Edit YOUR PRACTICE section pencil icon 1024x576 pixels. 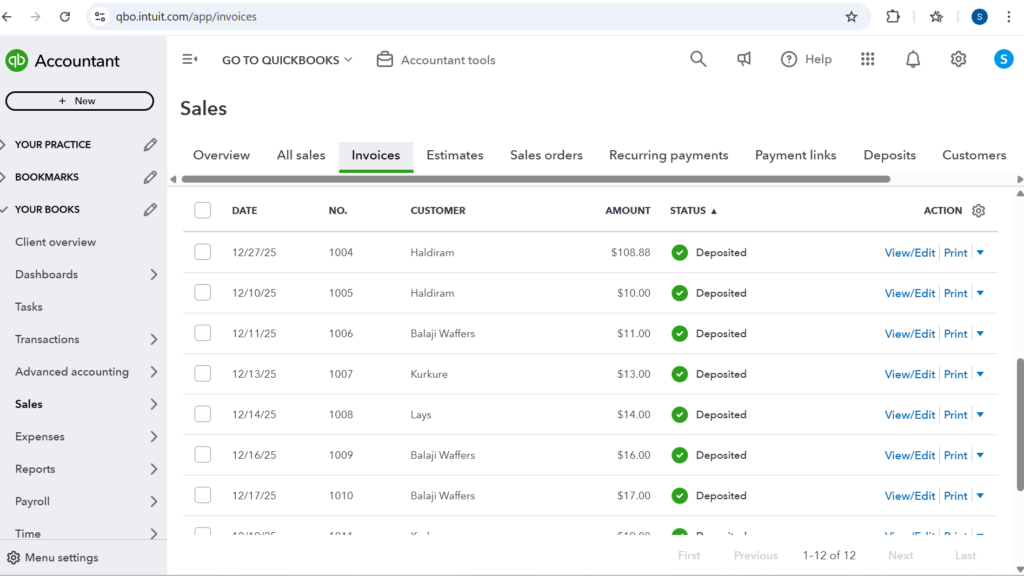click(150, 144)
